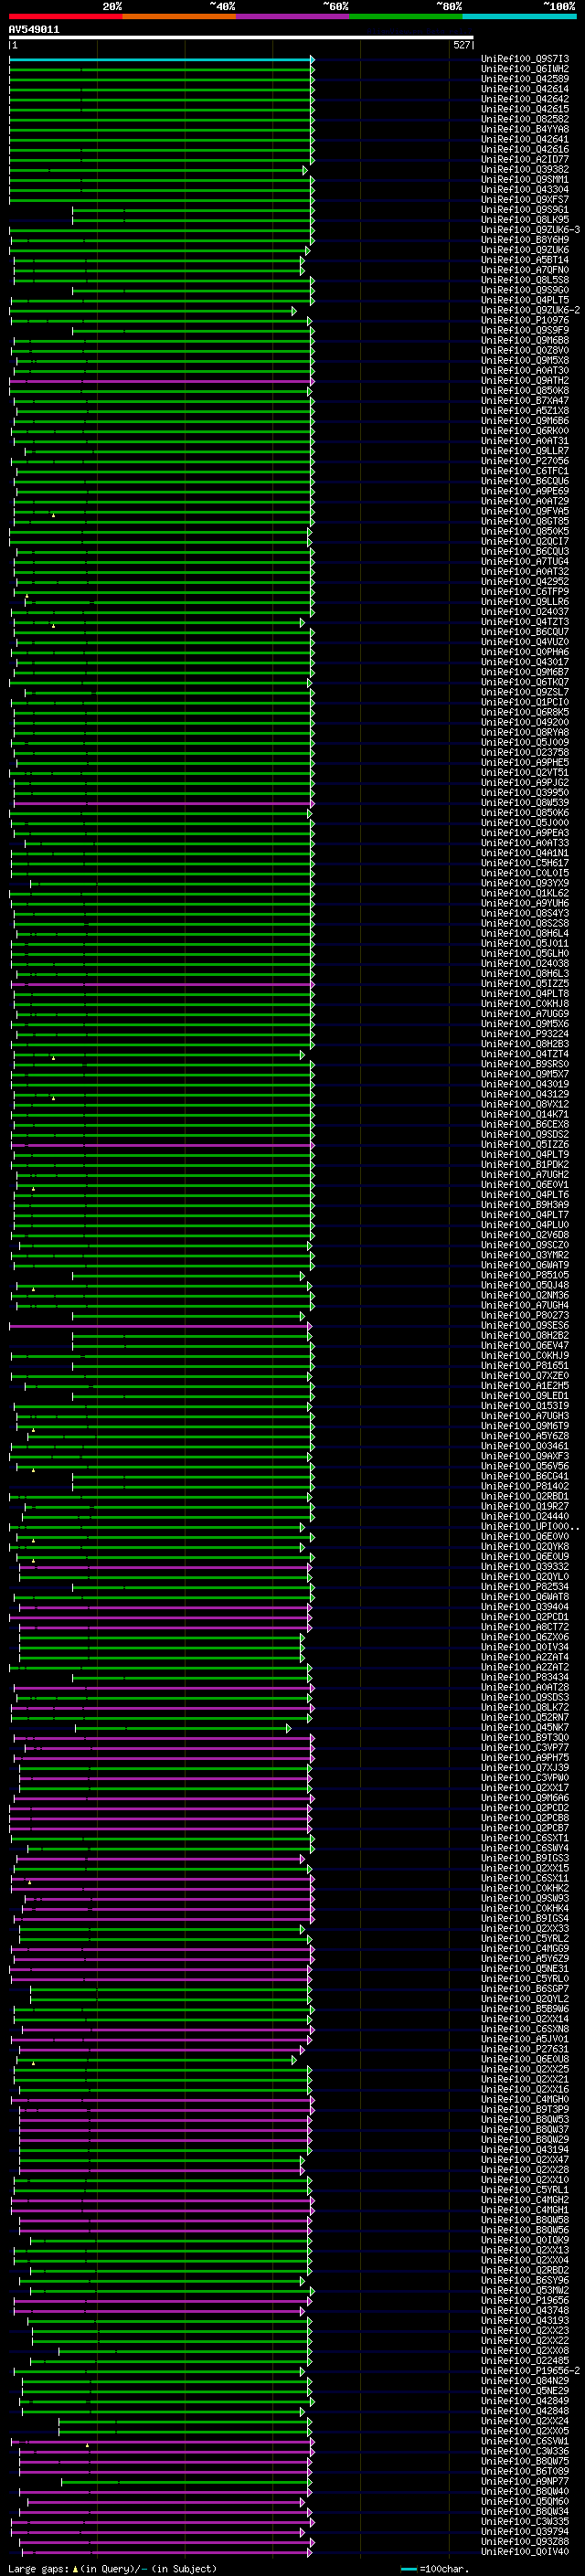
Task: Click label UniRef100_Q15319
Action: pyautogui.click(x=525, y=1406)
